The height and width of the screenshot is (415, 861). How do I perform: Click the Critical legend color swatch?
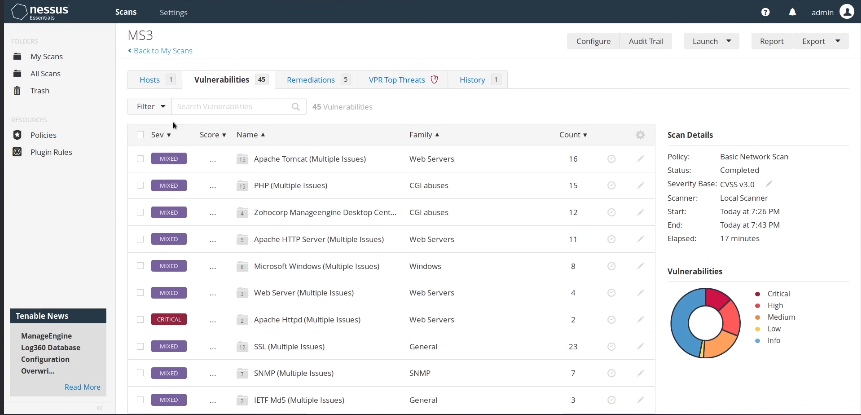pos(758,293)
